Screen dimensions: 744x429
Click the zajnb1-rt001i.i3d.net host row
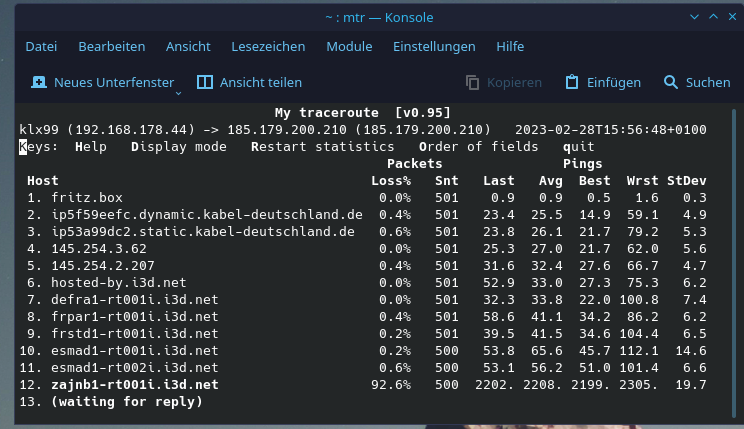135,385
